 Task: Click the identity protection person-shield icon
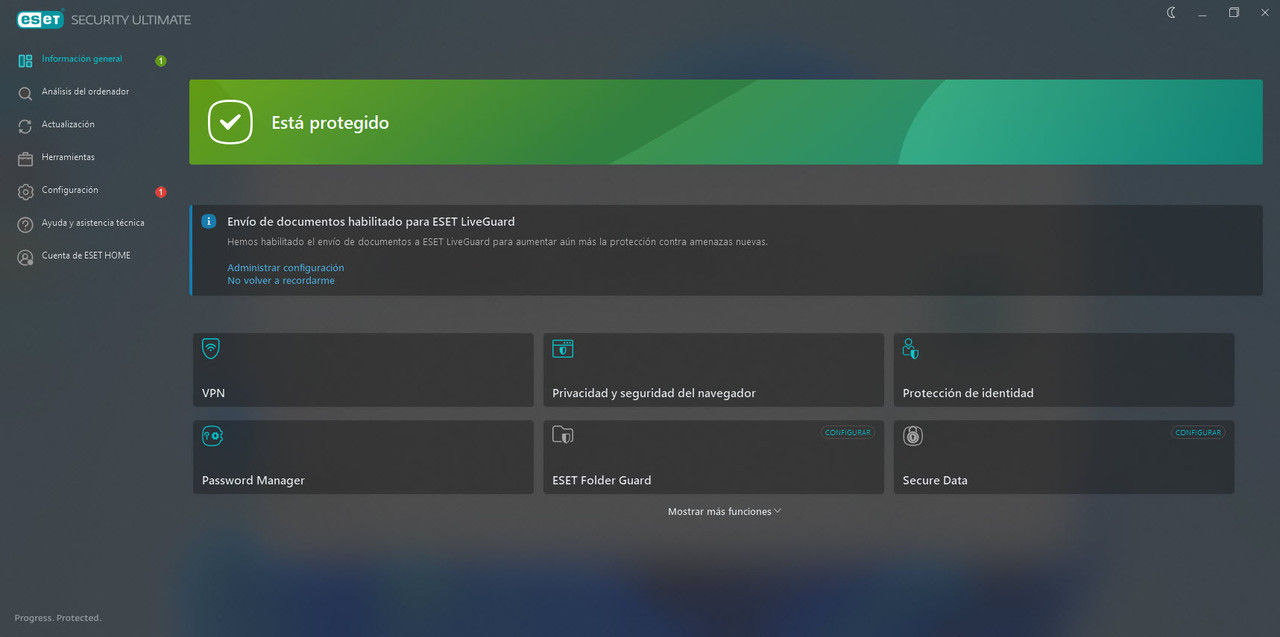pos(910,349)
